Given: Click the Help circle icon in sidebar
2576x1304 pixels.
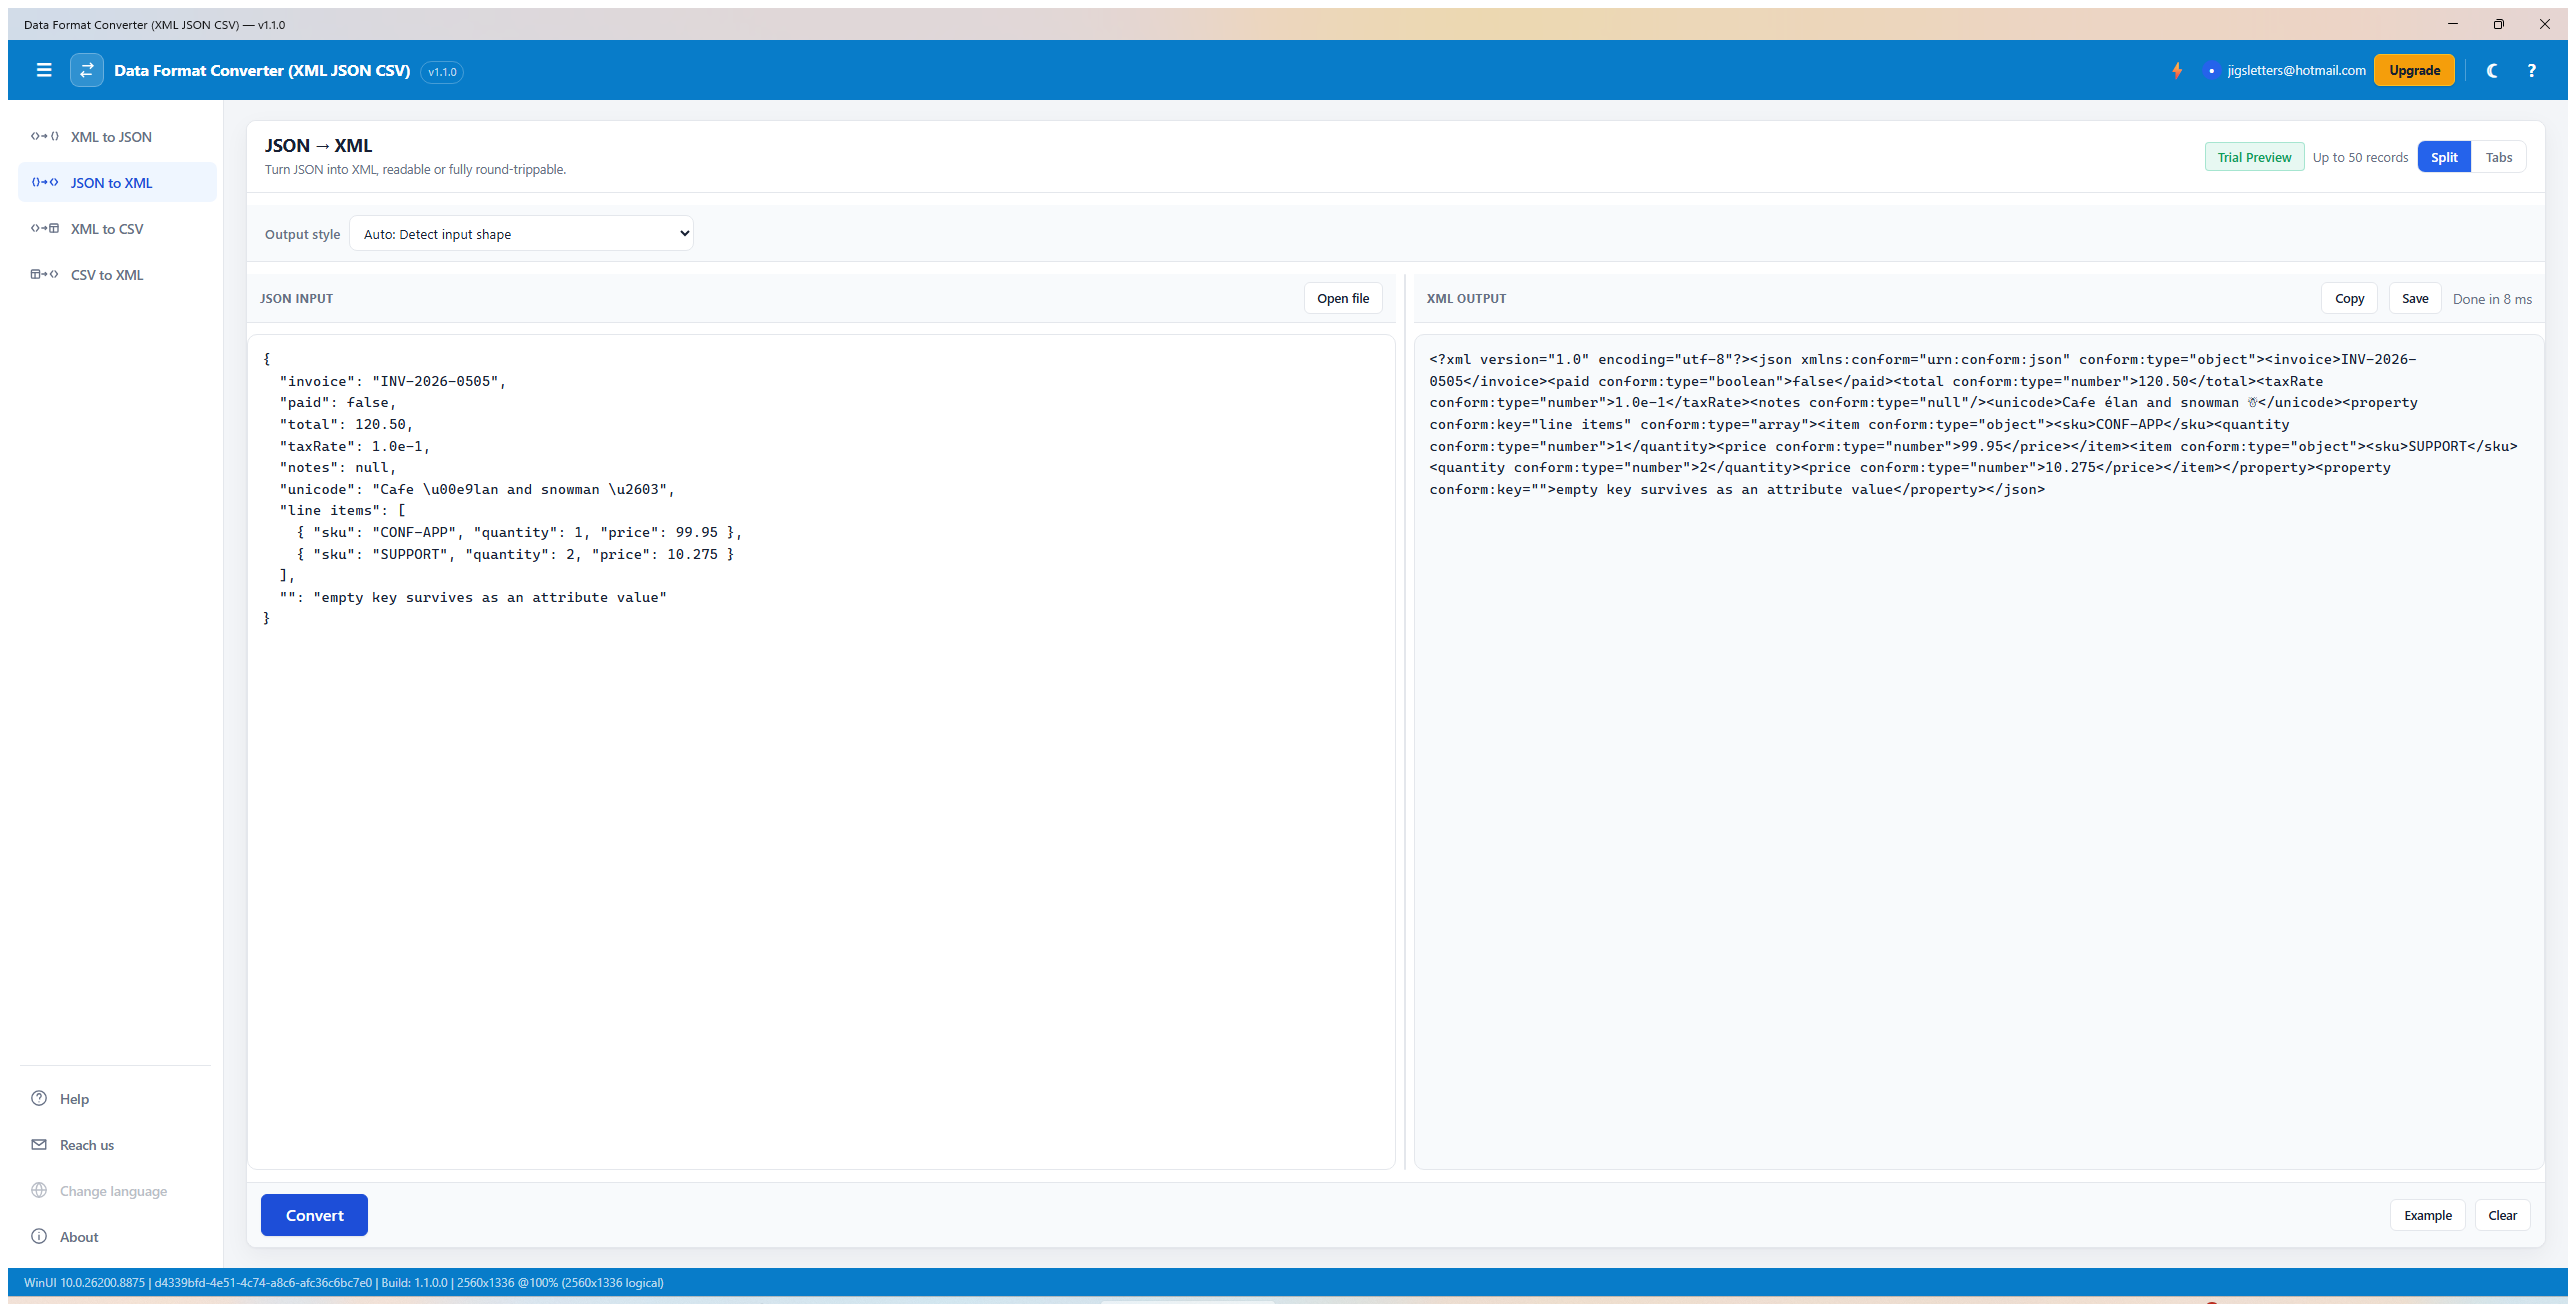Looking at the screenshot, I should pyautogui.click(x=39, y=1098).
